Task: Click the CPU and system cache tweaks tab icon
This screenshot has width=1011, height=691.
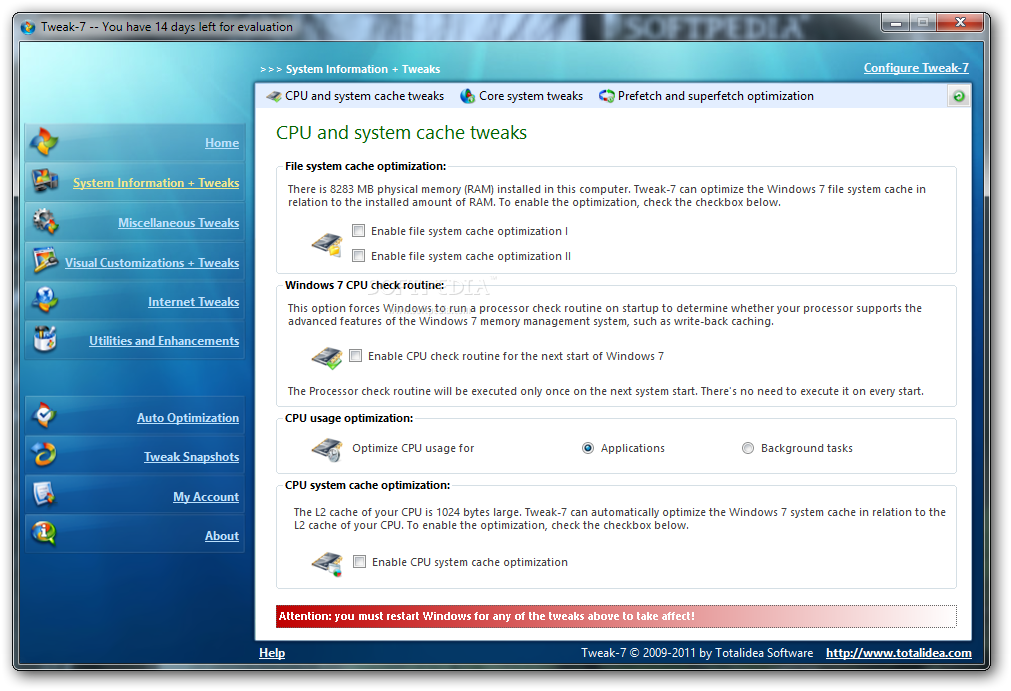Action: tap(273, 96)
